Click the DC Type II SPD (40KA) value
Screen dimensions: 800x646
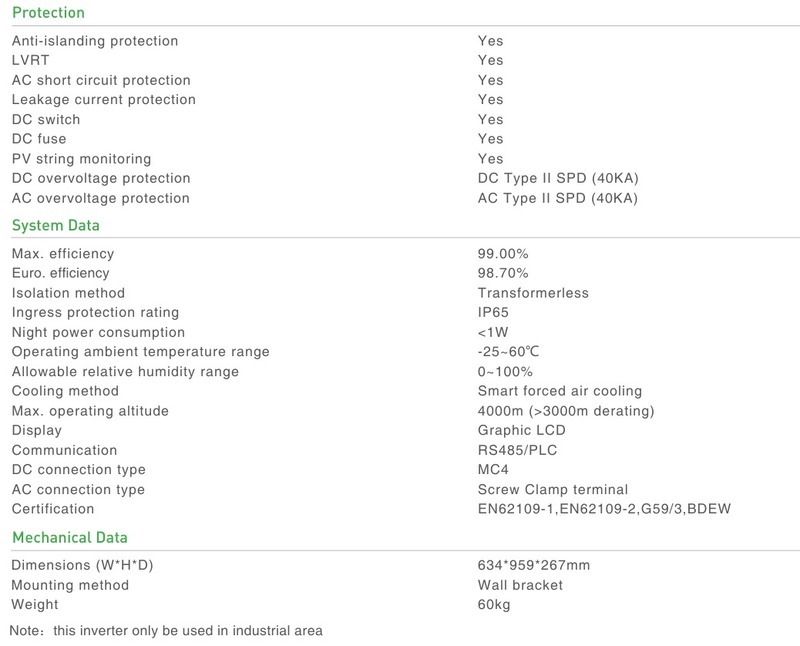click(x=558, y=179)
